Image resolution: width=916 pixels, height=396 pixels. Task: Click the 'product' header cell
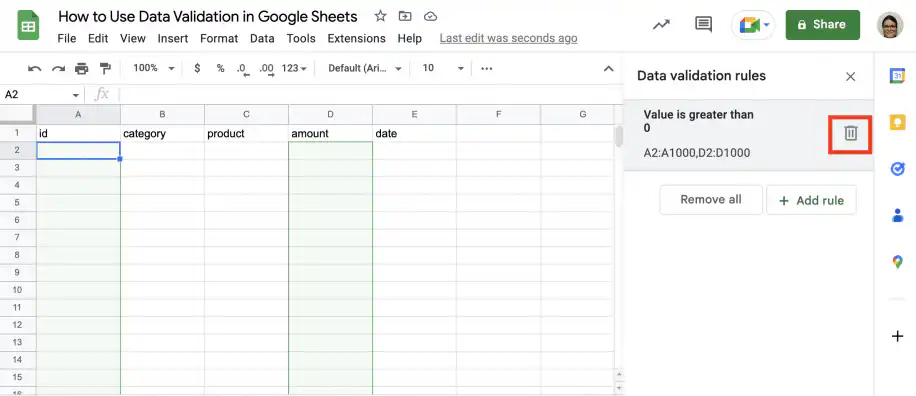247,133
